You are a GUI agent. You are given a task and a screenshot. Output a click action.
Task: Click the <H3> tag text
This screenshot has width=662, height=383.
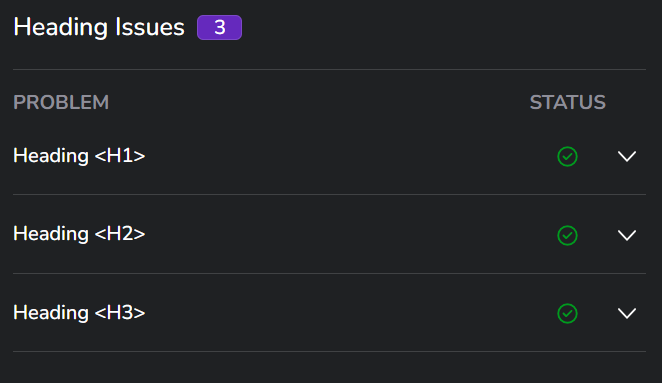point(120,313)
